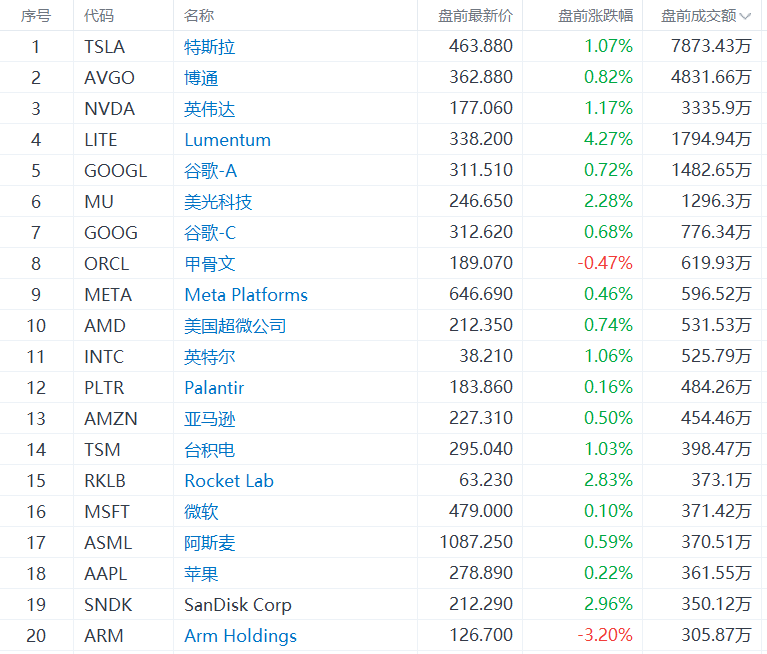Open the Meta Platforms link
The image size is (767, 654).
(x=246, y=295)
